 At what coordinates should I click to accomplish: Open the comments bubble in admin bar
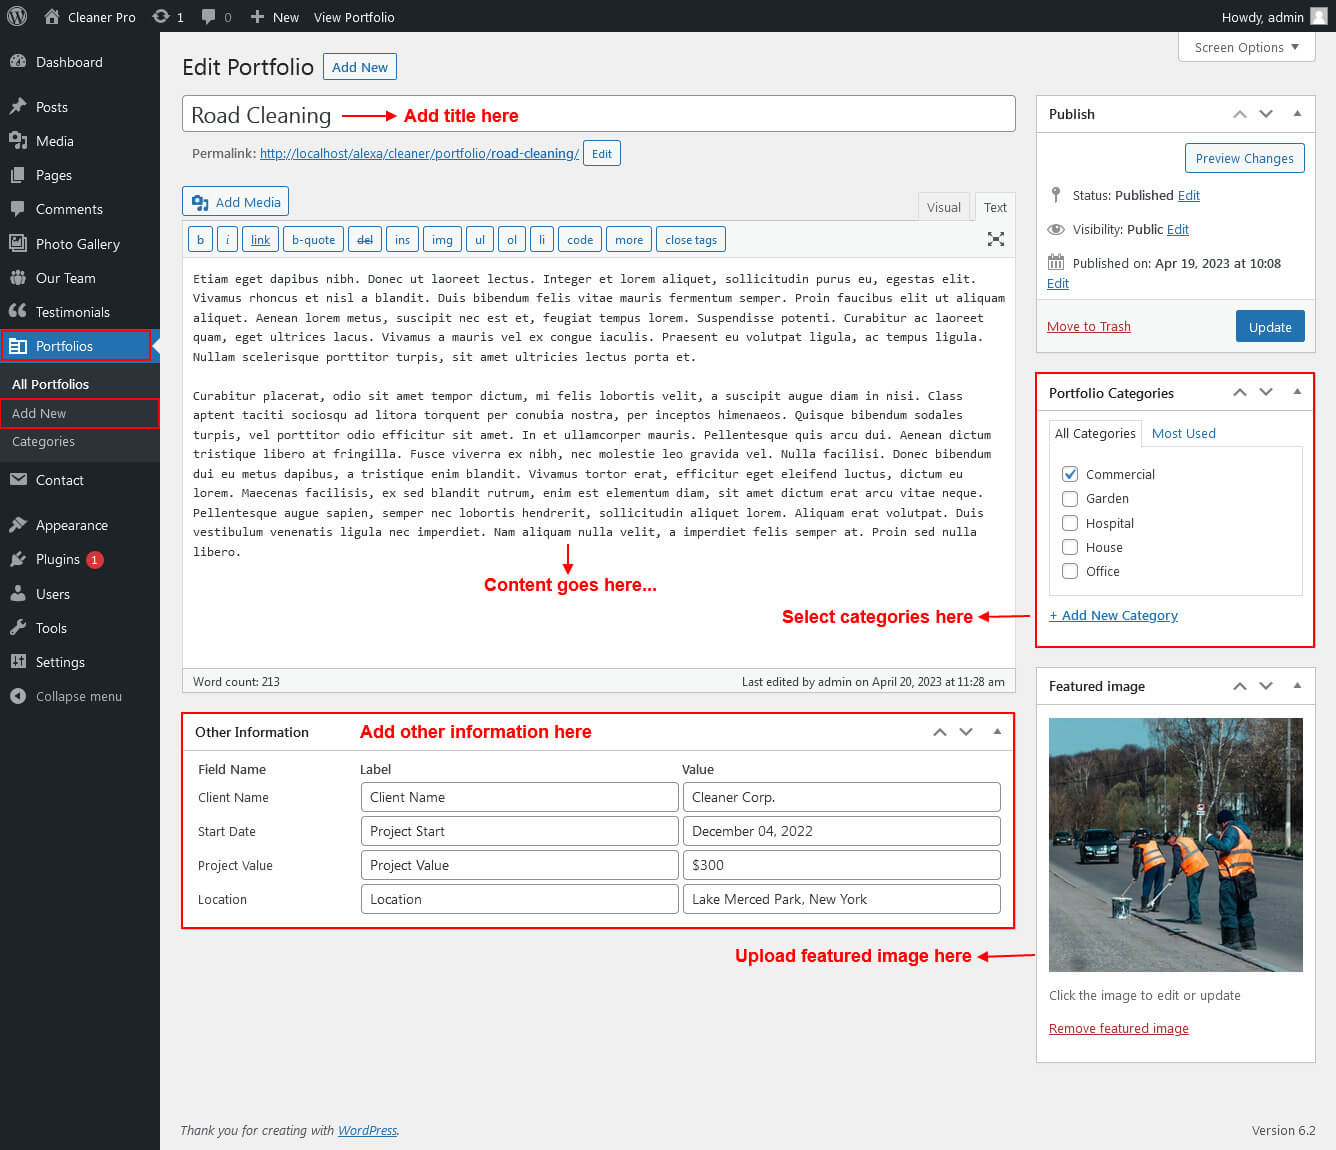(208, 16)
